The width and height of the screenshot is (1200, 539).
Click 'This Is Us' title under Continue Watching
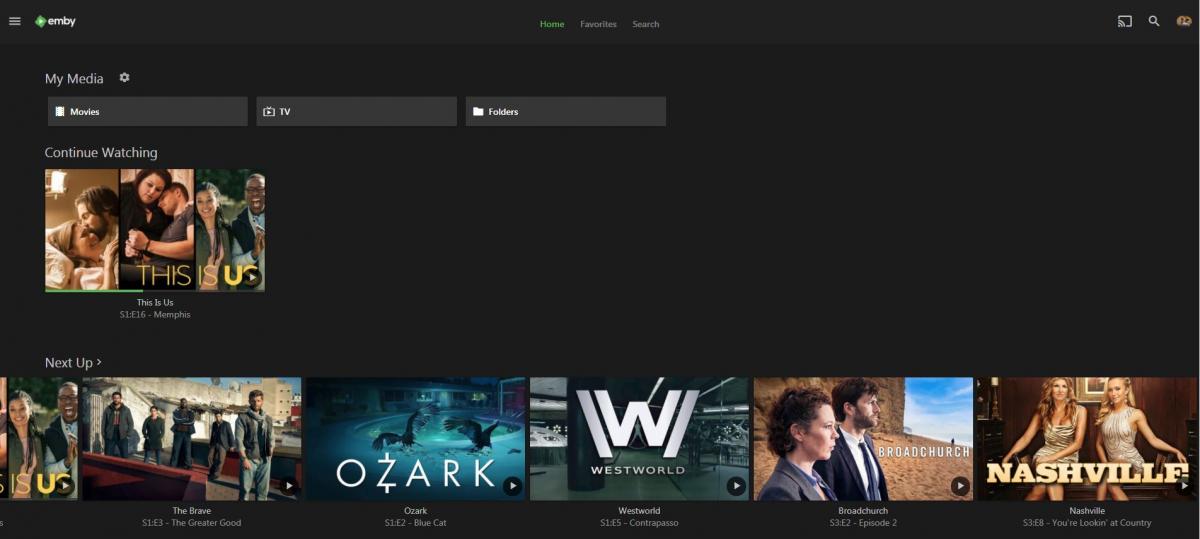pyautogui.click(x=155, y=302)
